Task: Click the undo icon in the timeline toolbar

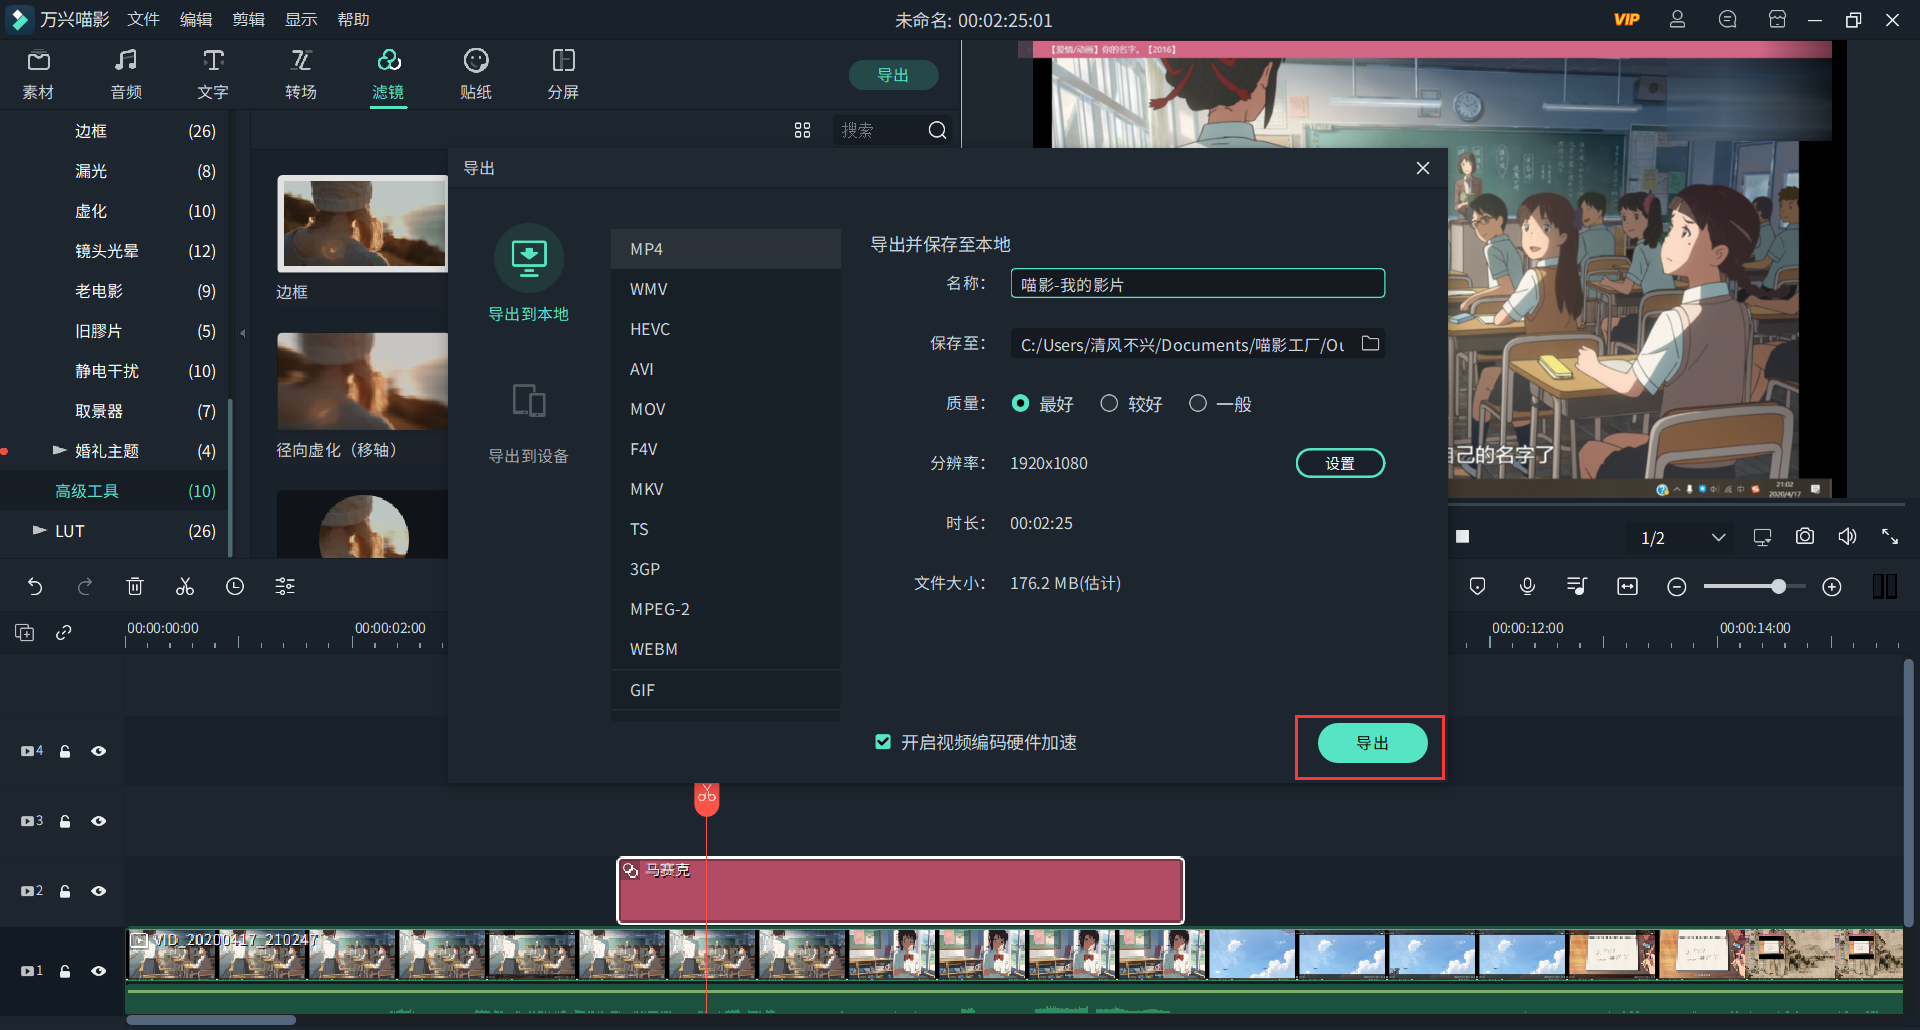Action: tap(36, 586)
